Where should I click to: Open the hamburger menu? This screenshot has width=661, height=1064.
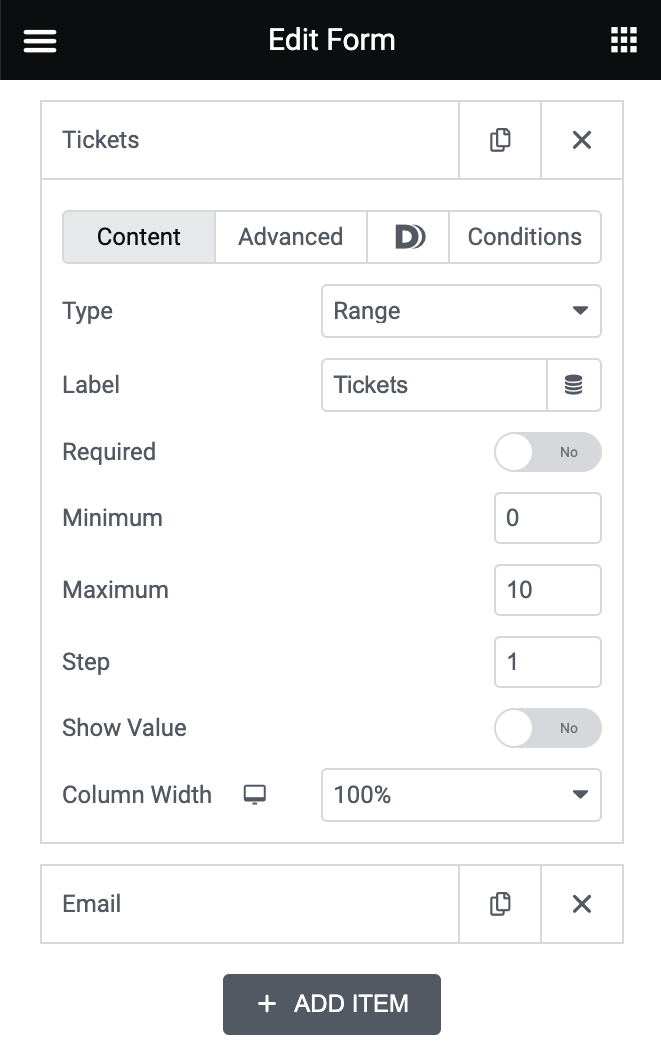point(40,40)
